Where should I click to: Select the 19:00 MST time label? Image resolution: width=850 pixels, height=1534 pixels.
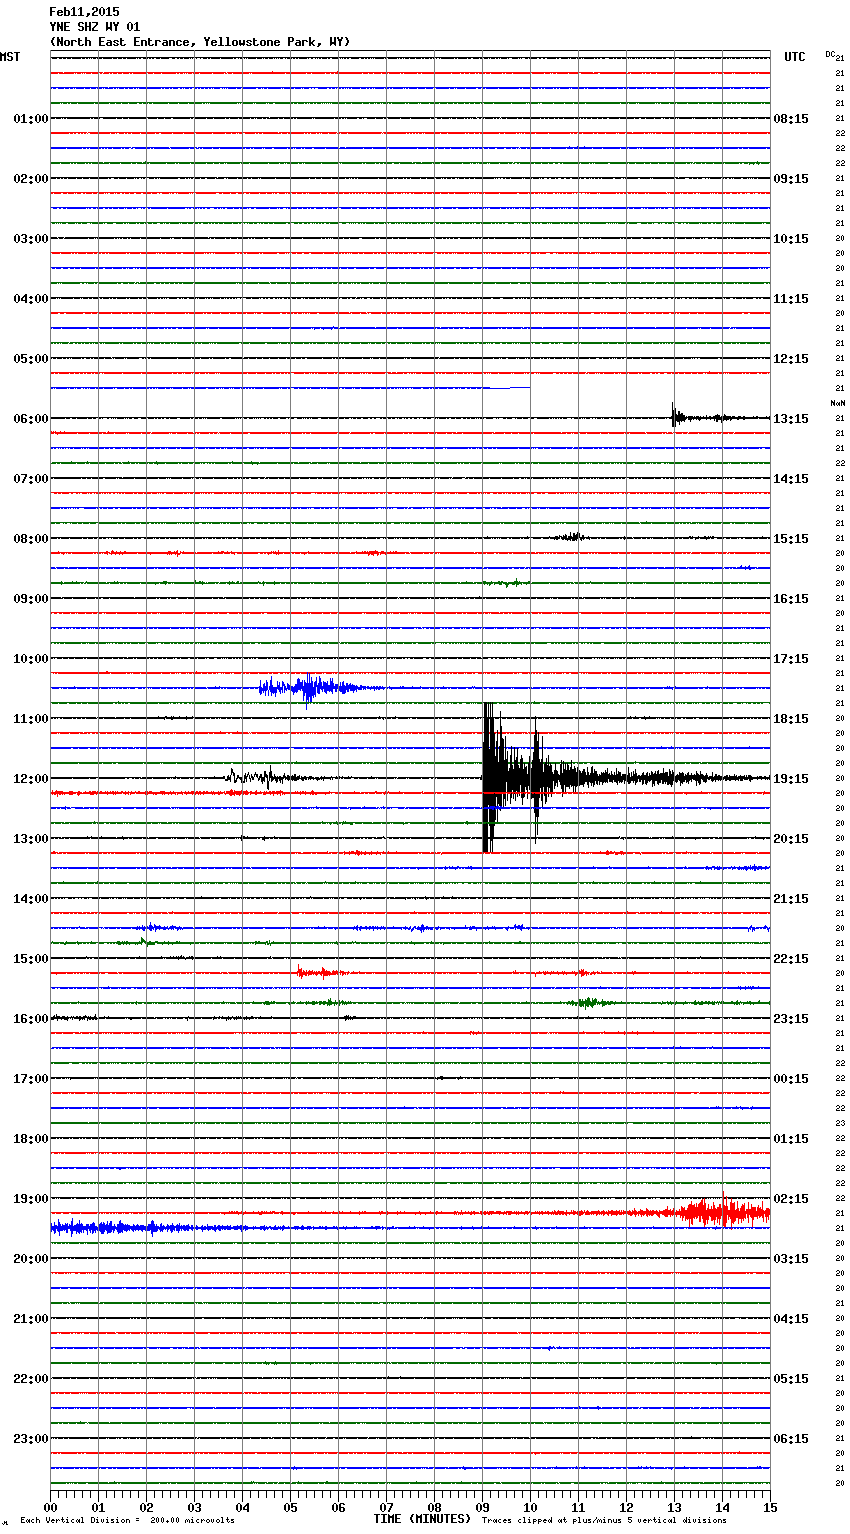[x=31, y=1199]
